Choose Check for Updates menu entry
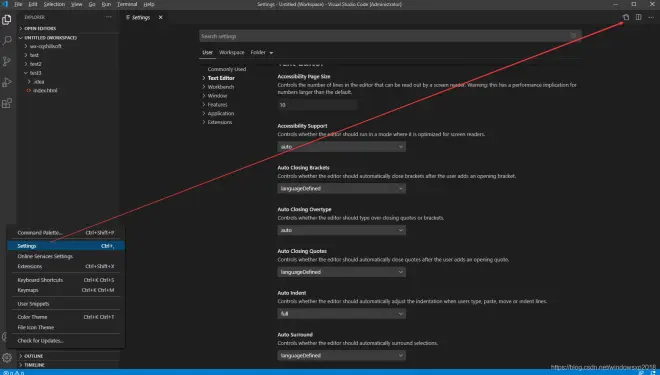Image resolution: width=660 pixels, height=375 pixels. pyautogui.click(x=66, y=340)
